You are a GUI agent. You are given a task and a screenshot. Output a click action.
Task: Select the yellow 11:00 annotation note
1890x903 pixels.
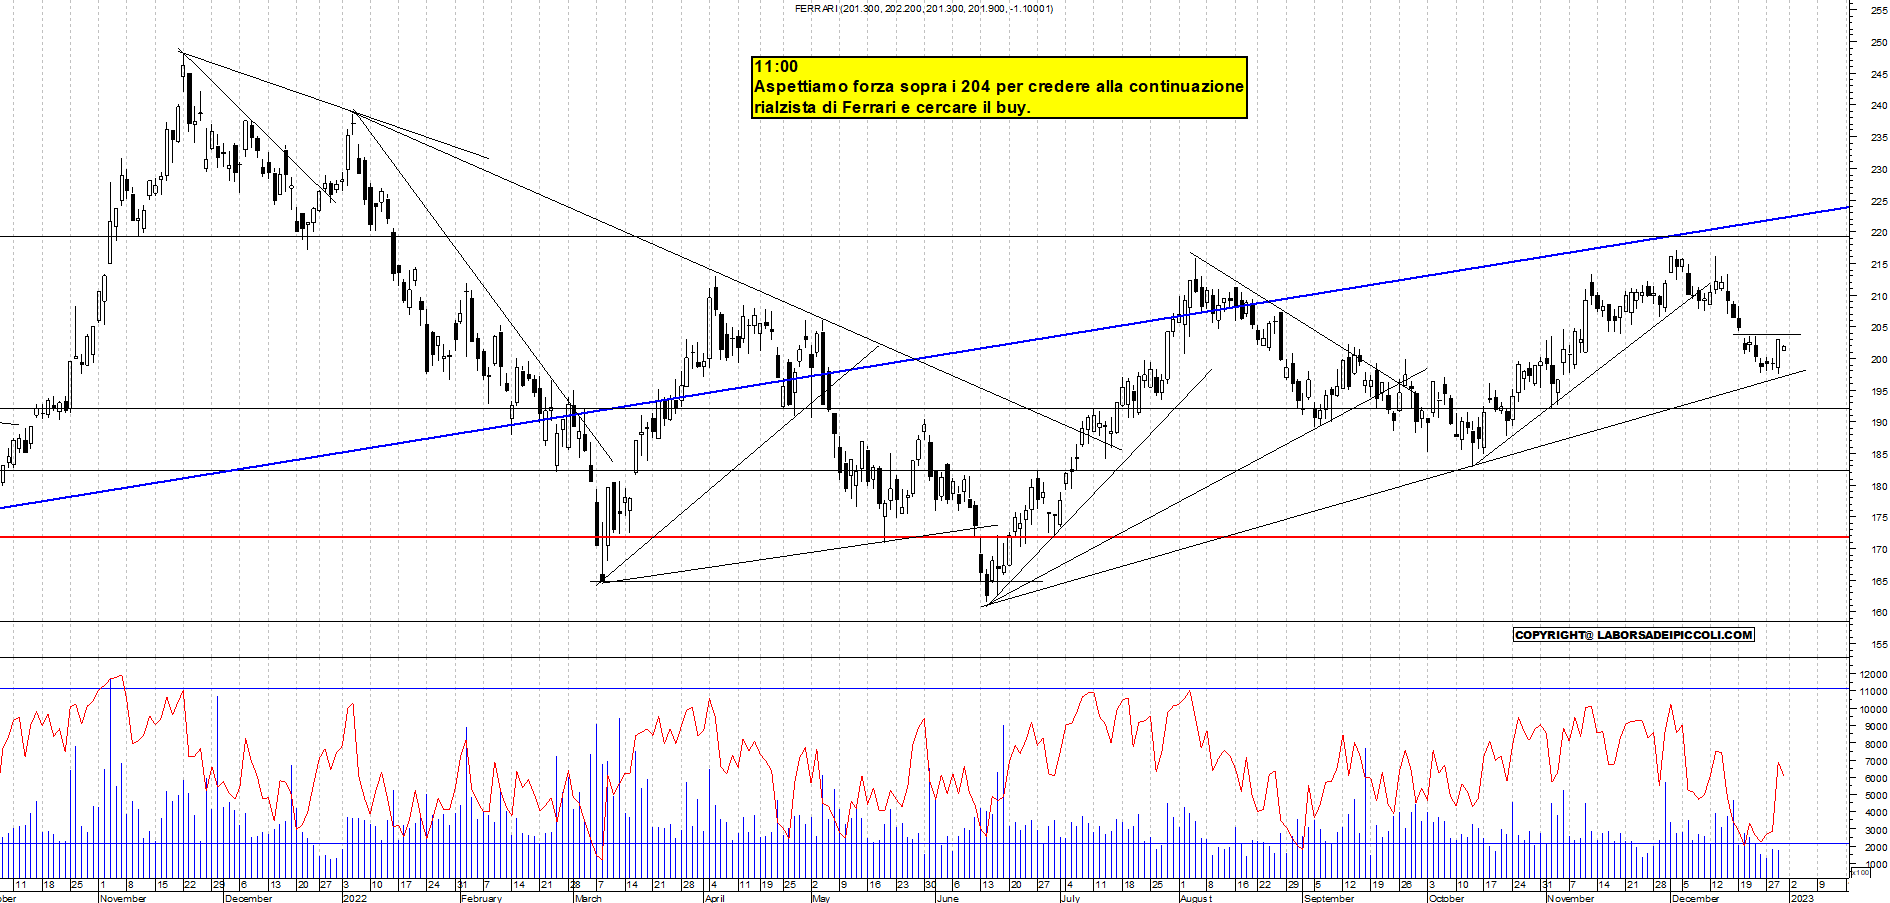(x=999, y=87)
